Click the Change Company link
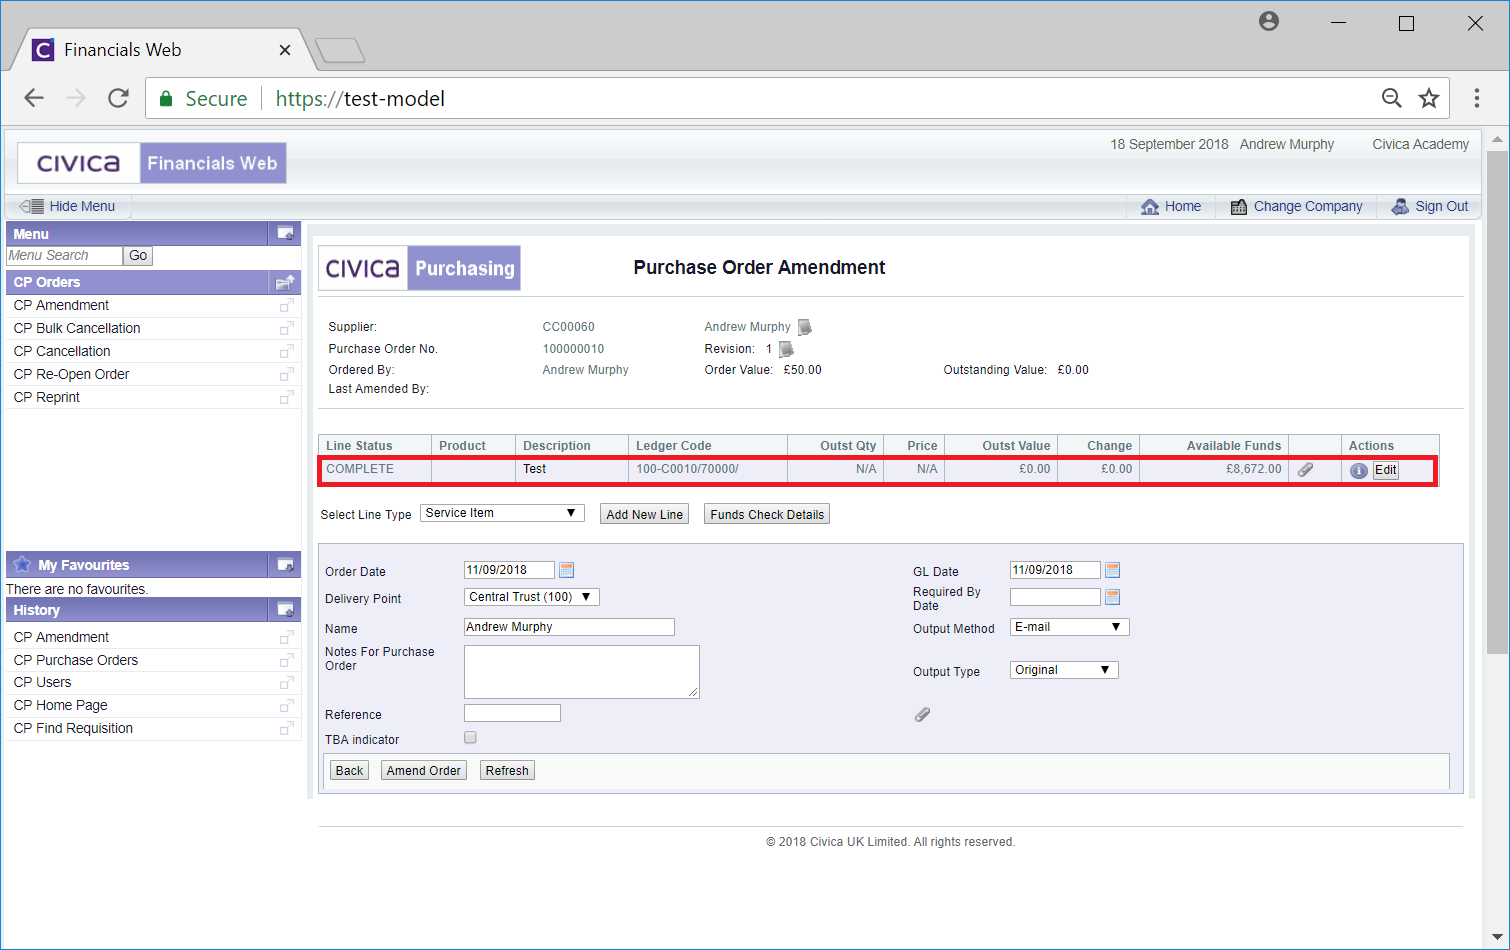 click(x=1296, y=206)
